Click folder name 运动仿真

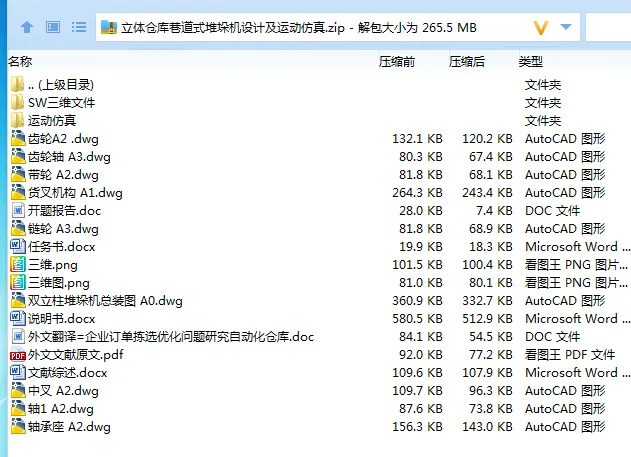[x=52, y=121]
